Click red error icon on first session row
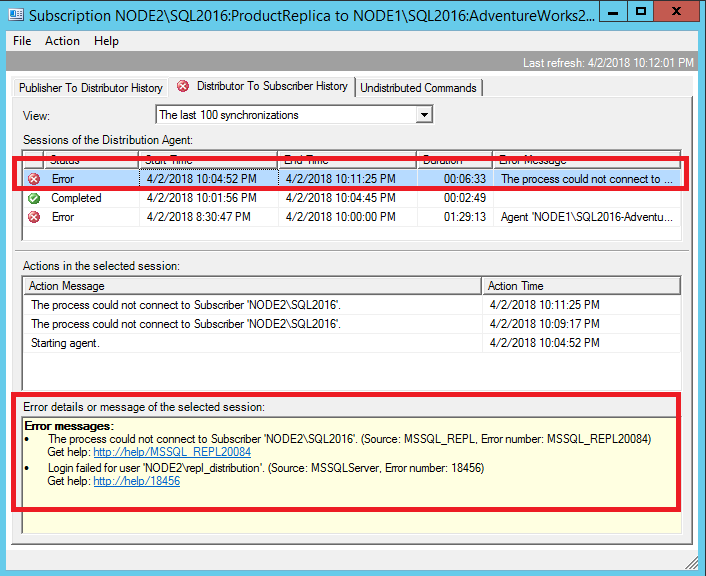Image resolution: width=706 pixels, height=576 pixels. coord(34,179)
